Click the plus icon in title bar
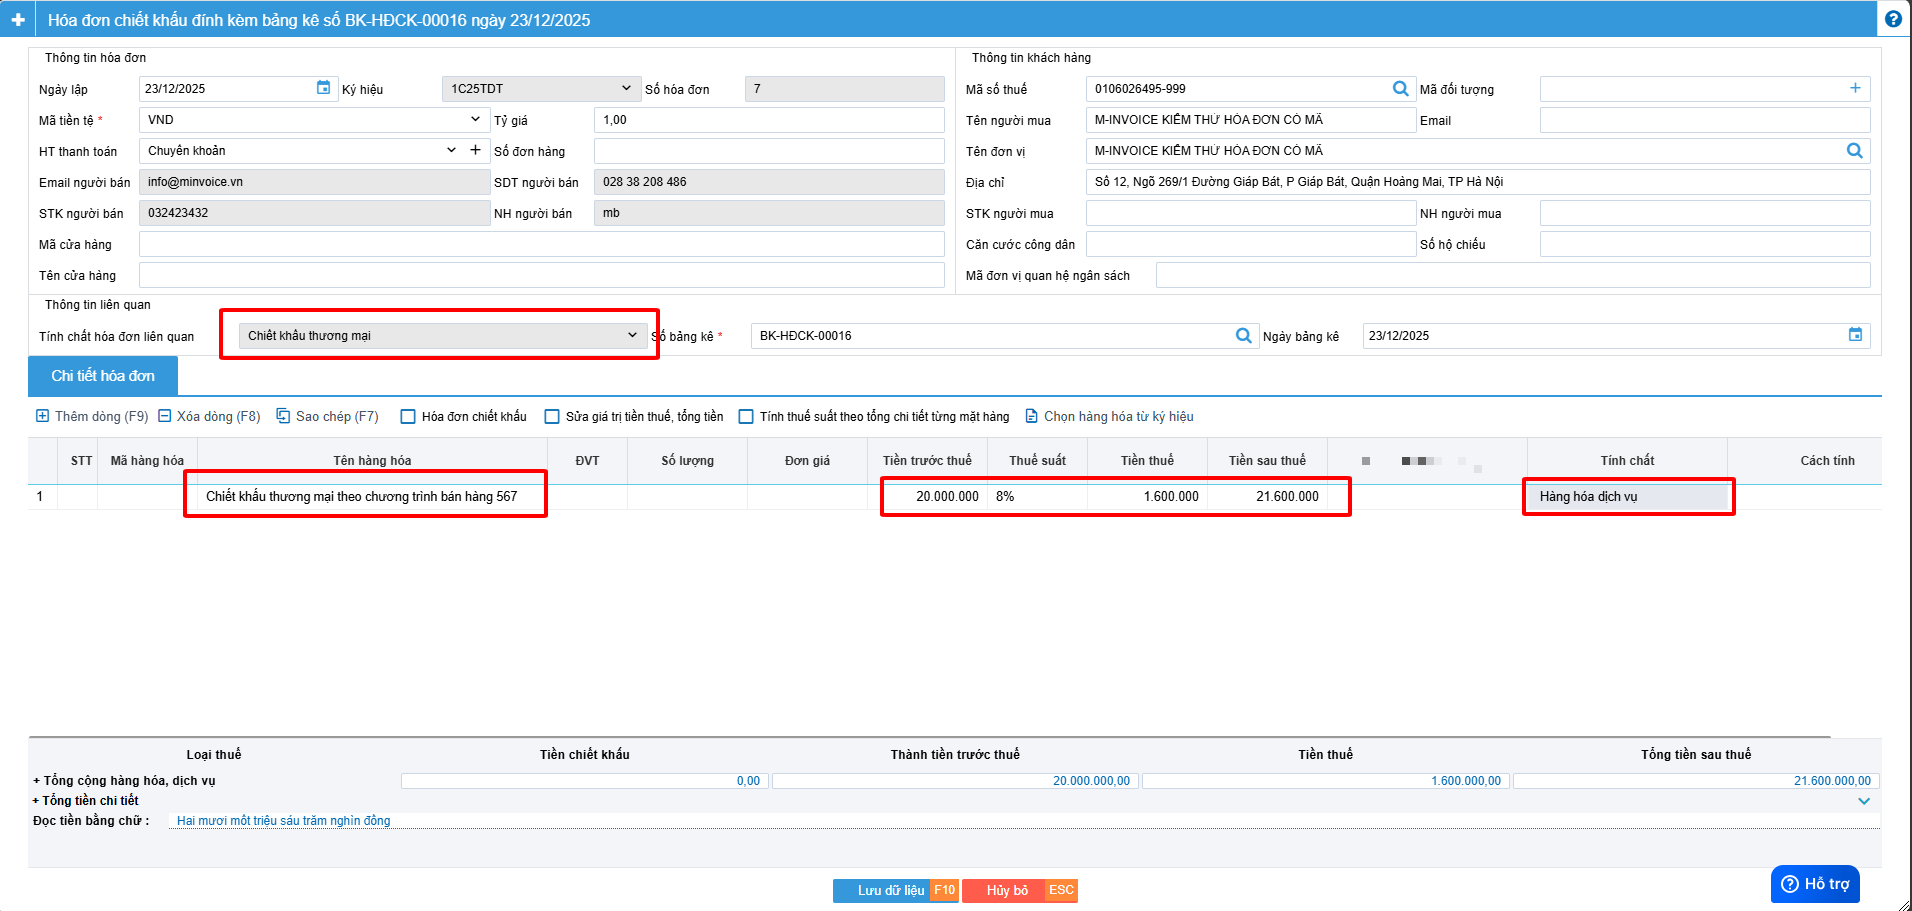1912x911 pixels. pos(18,20)
